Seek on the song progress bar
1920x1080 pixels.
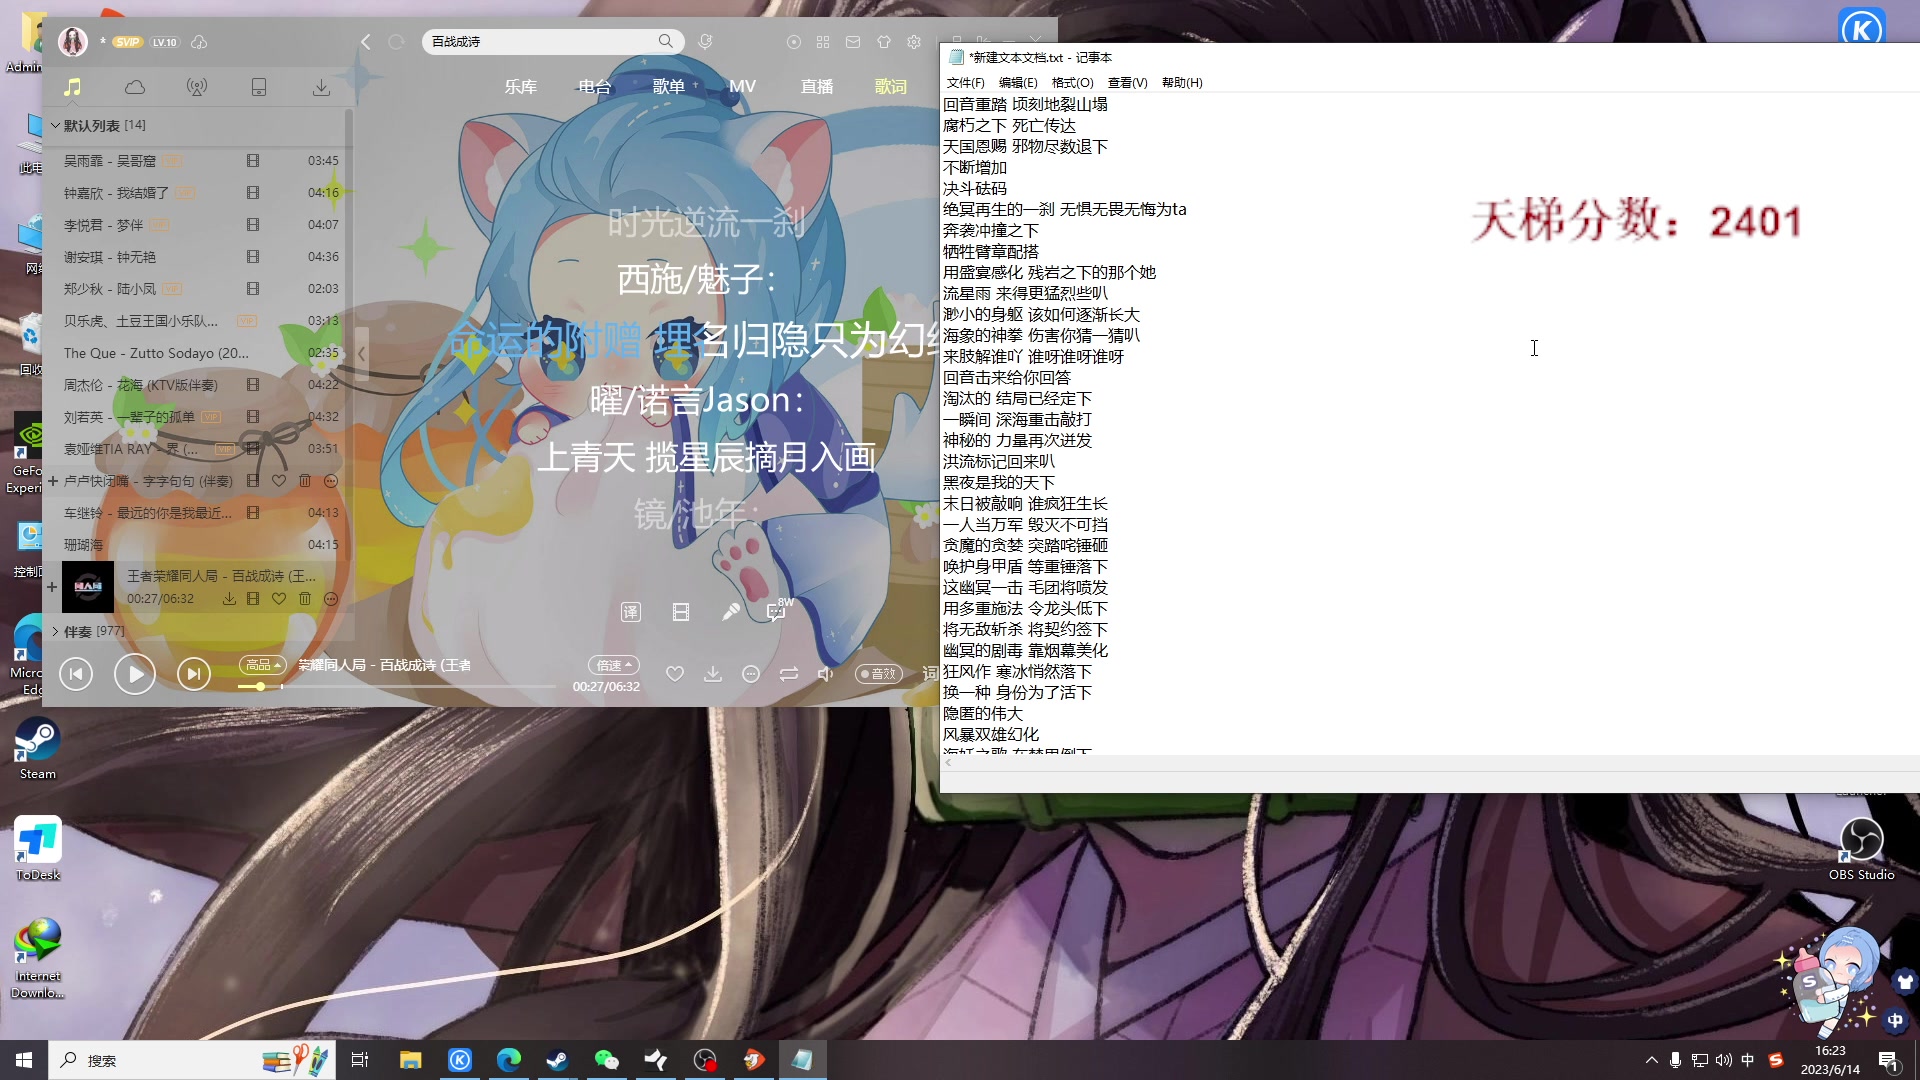point(396,687)
